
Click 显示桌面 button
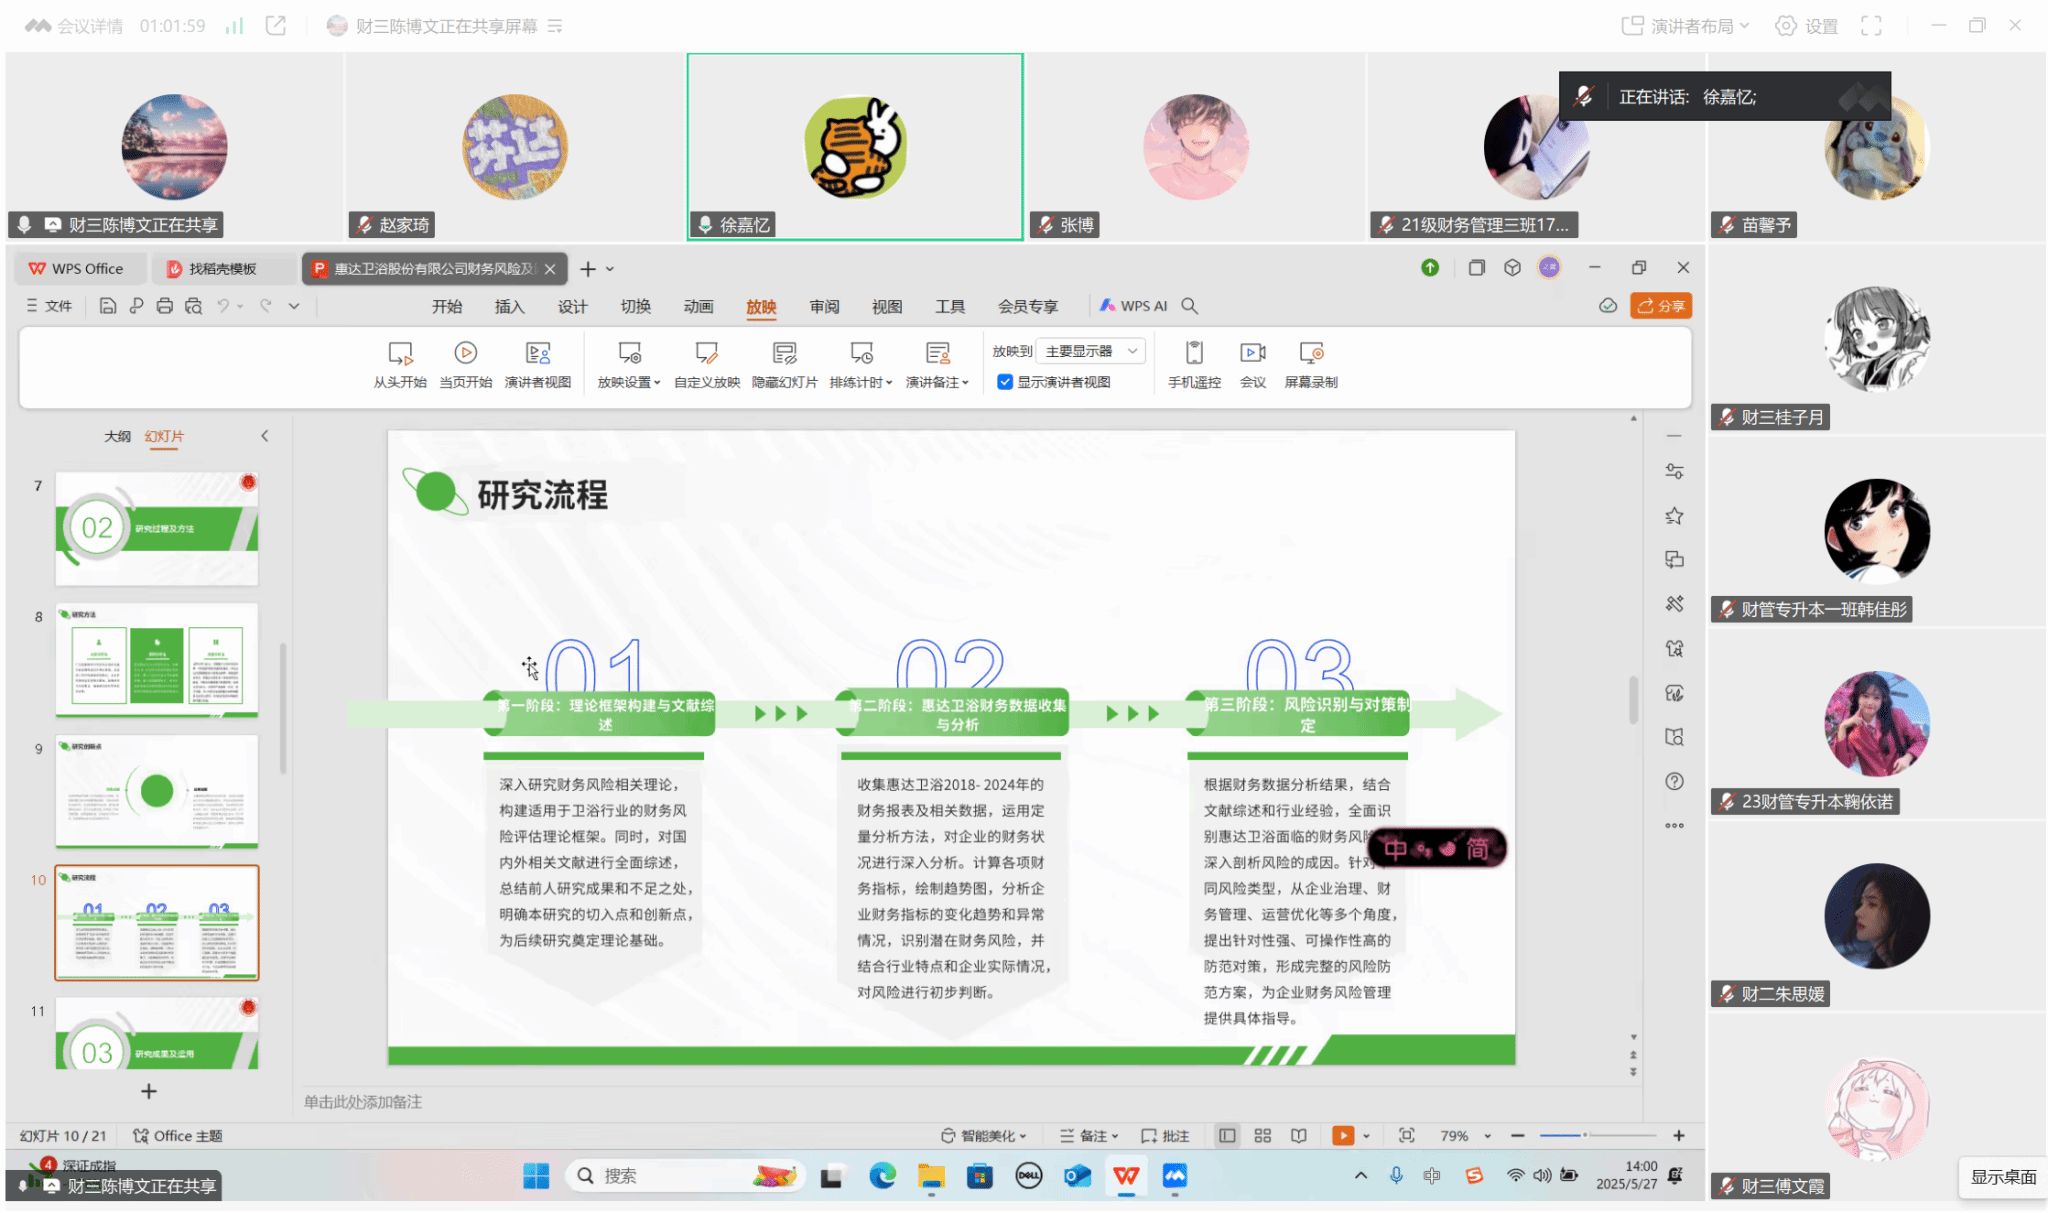(x=2003, y=1177)
